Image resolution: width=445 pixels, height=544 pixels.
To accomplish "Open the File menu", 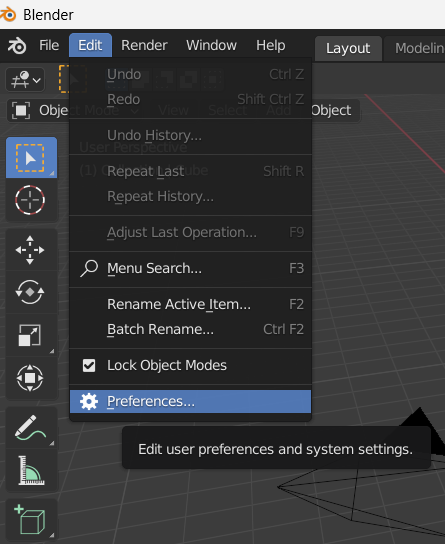I will pyautogui.click(x=49, y=45).
